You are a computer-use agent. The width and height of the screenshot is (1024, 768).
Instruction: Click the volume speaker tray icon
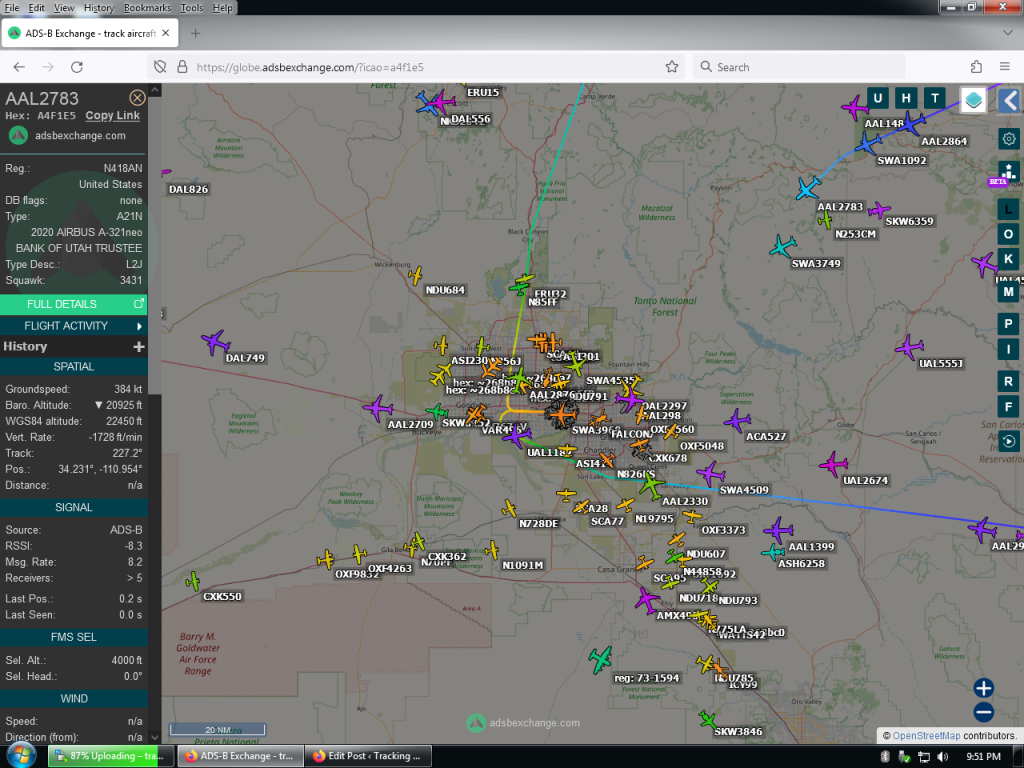pyautogui.click(x=942, y=756)
